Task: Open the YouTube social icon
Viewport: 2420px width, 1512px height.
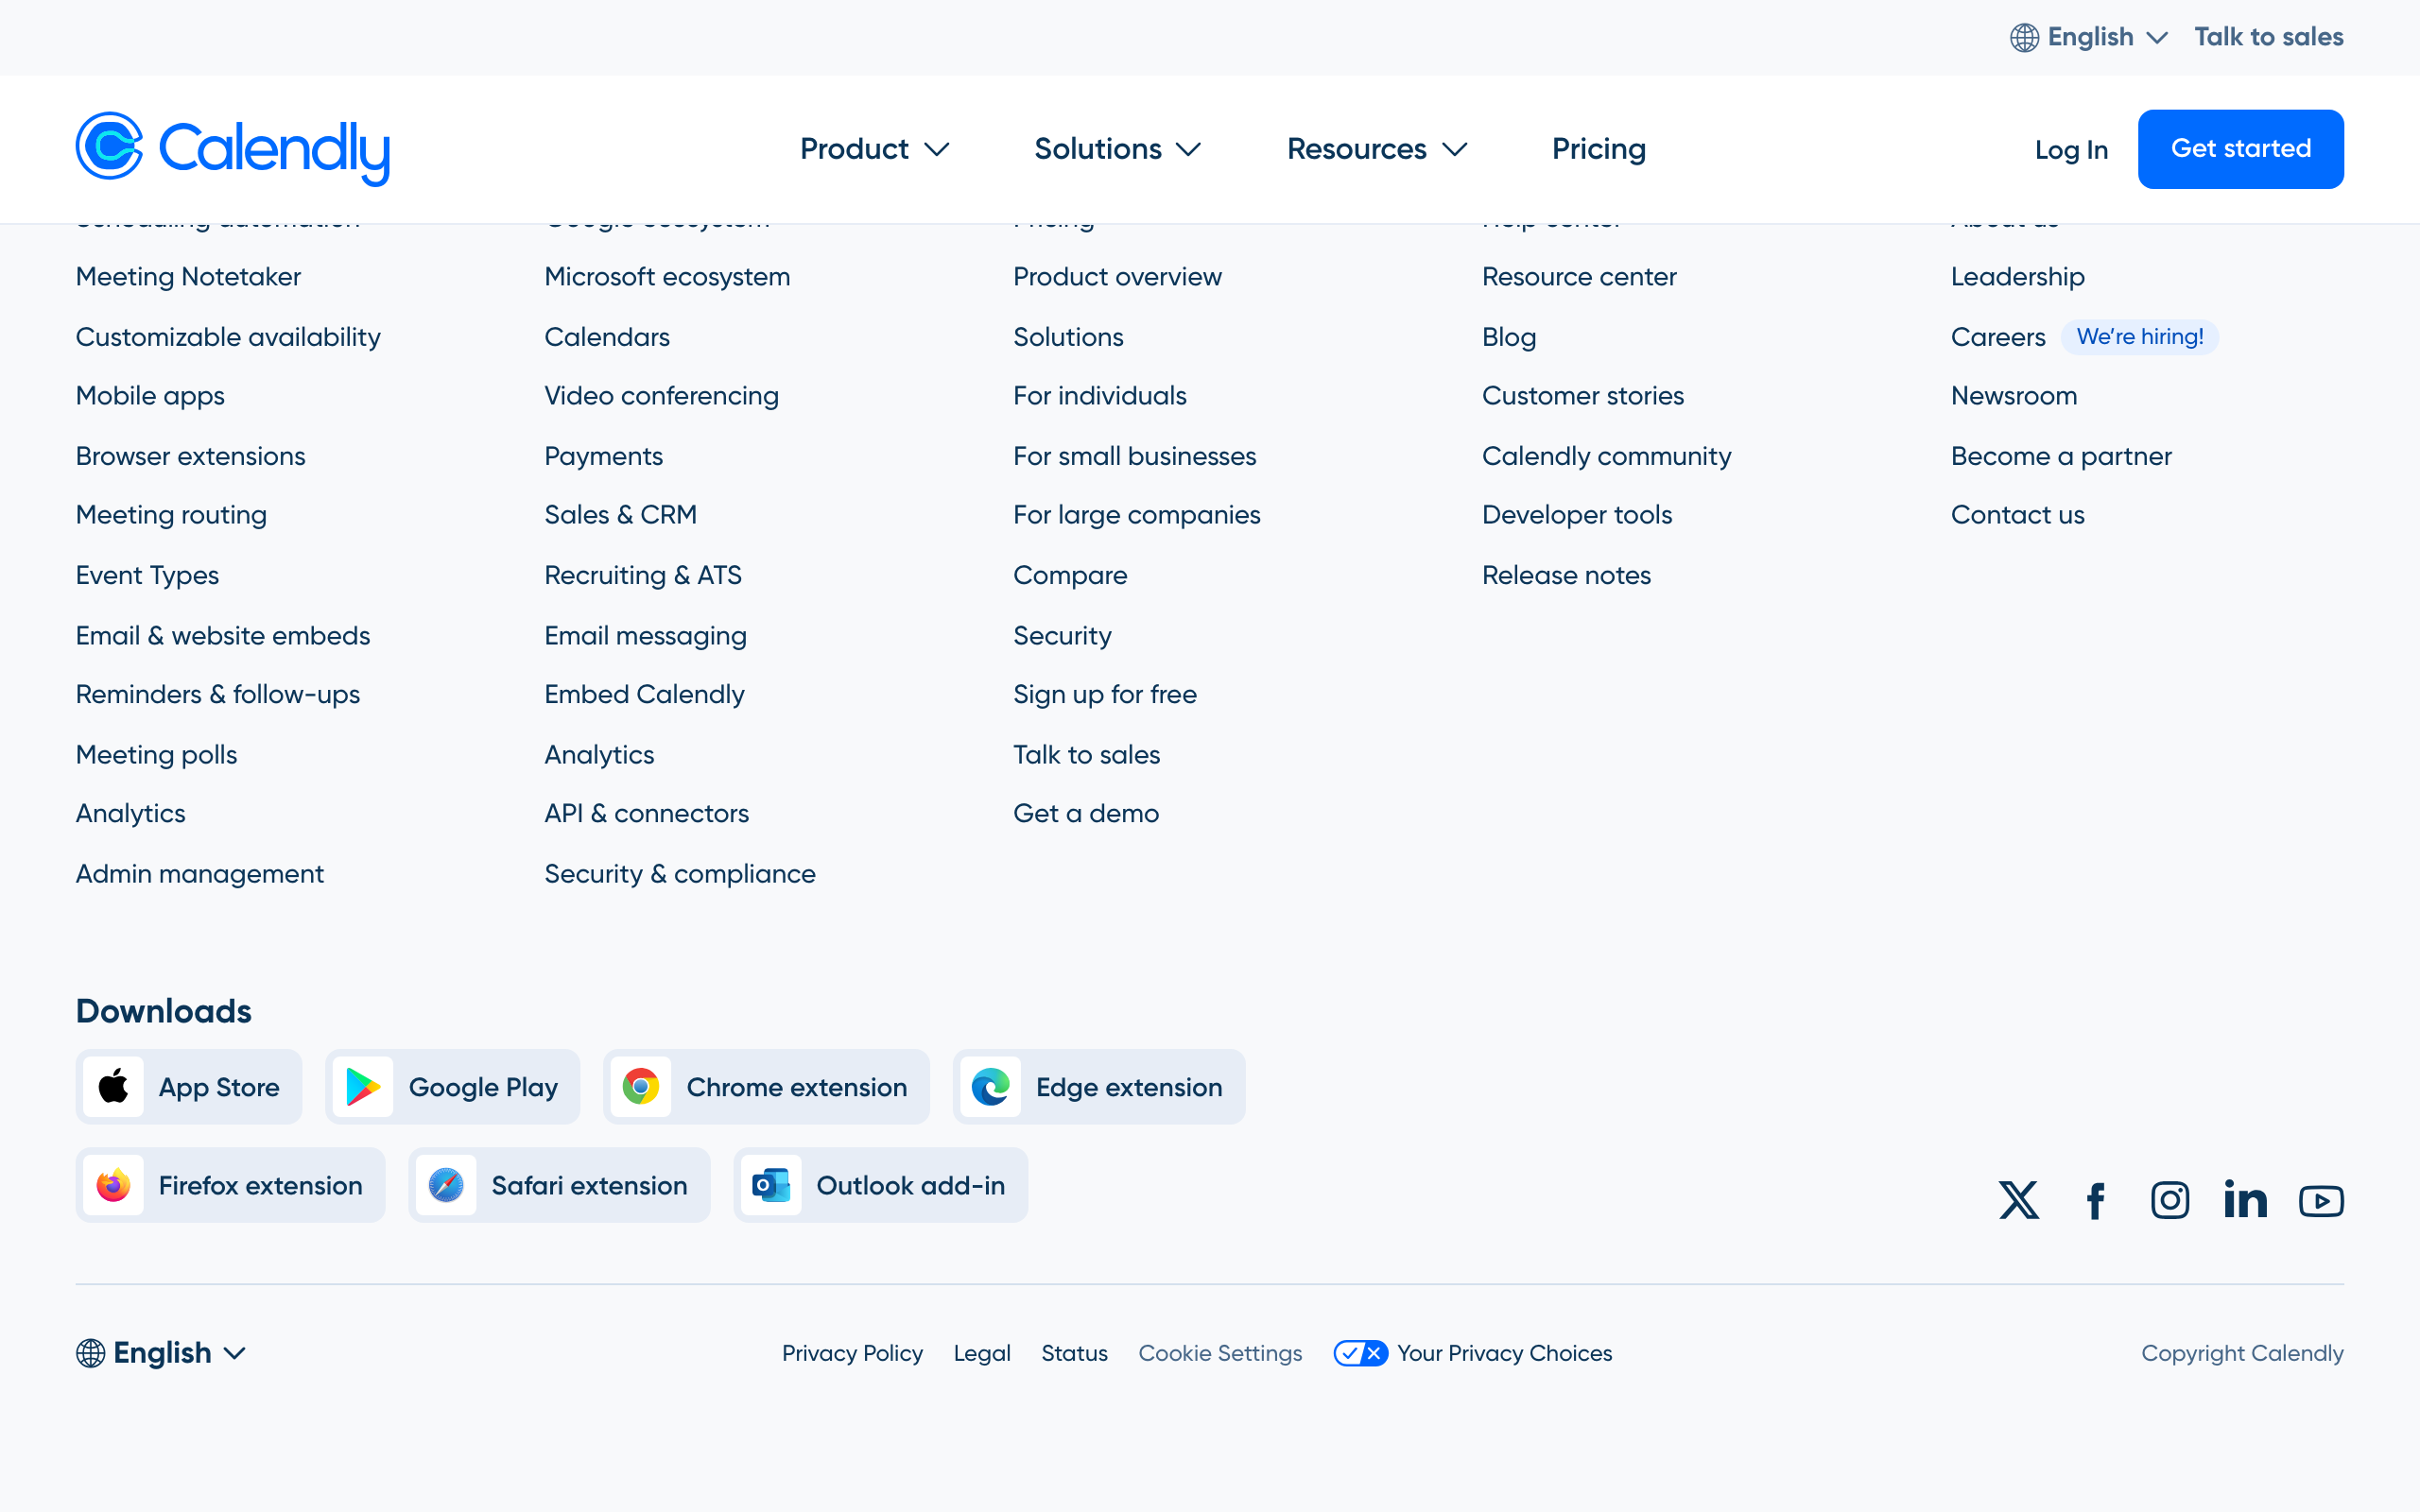Action: [2321, 1200]
